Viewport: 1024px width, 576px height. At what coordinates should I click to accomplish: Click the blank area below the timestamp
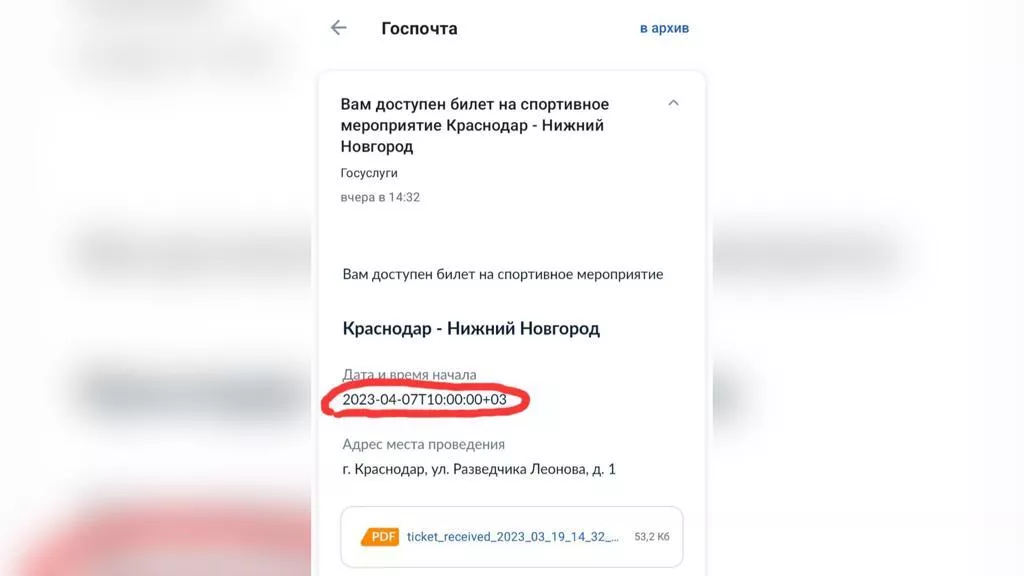511,232
